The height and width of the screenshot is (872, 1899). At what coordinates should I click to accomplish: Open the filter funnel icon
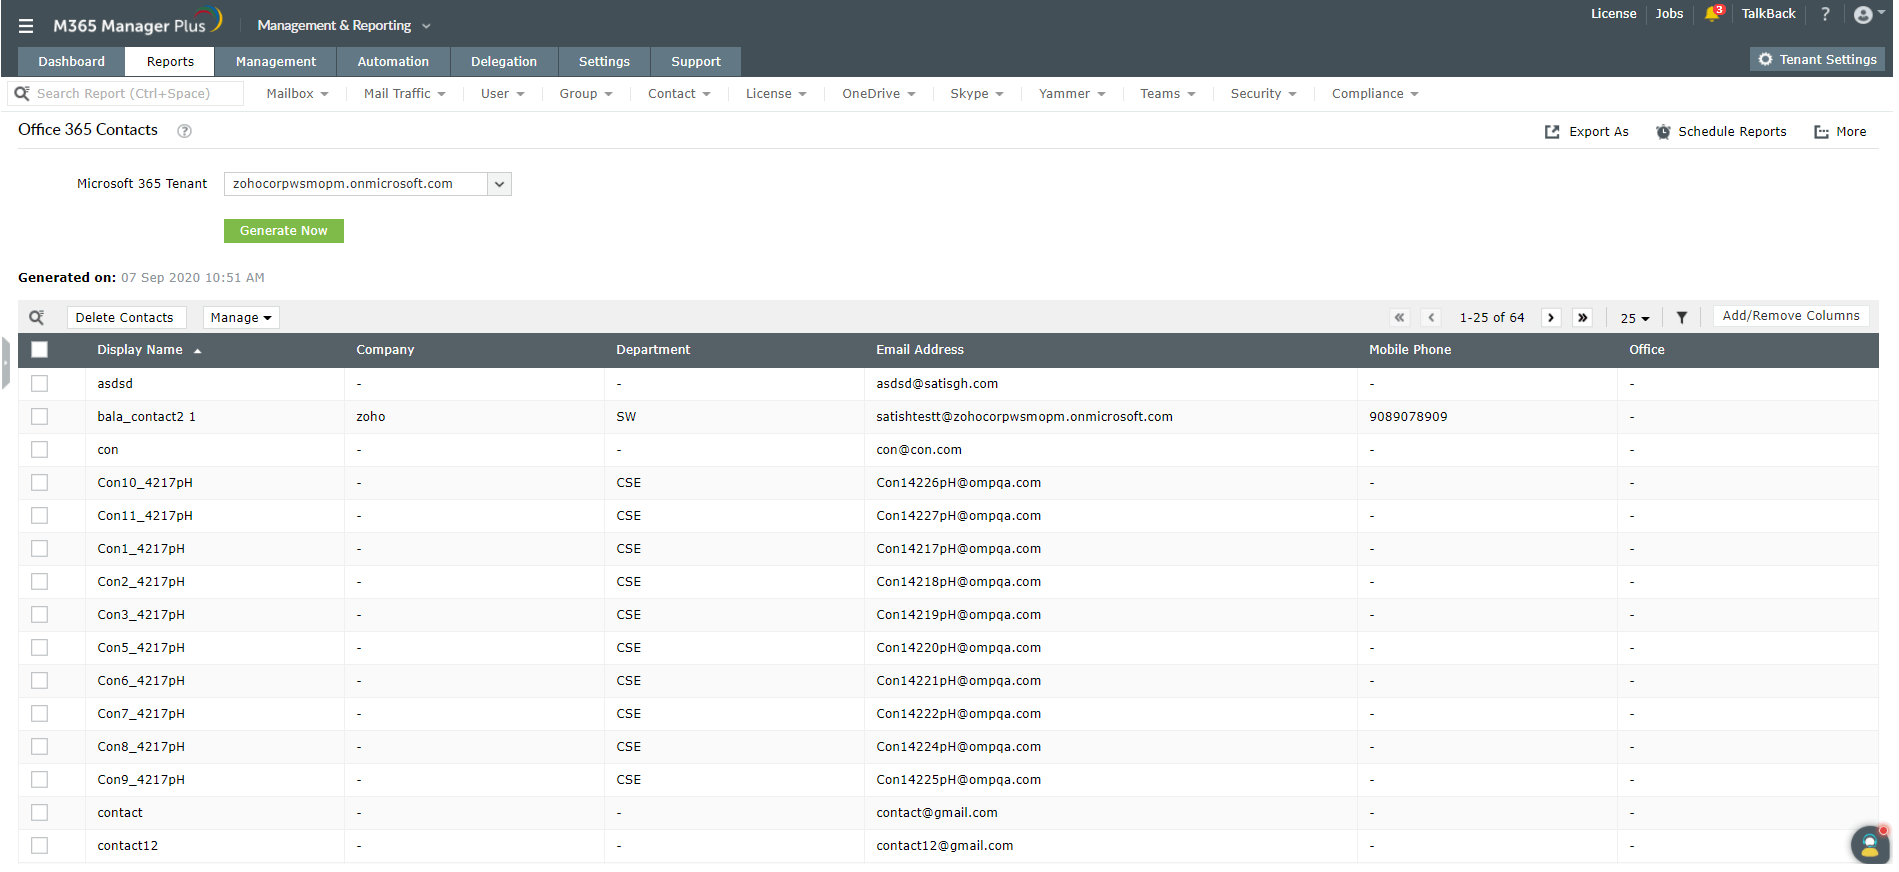coord(1682,318)
